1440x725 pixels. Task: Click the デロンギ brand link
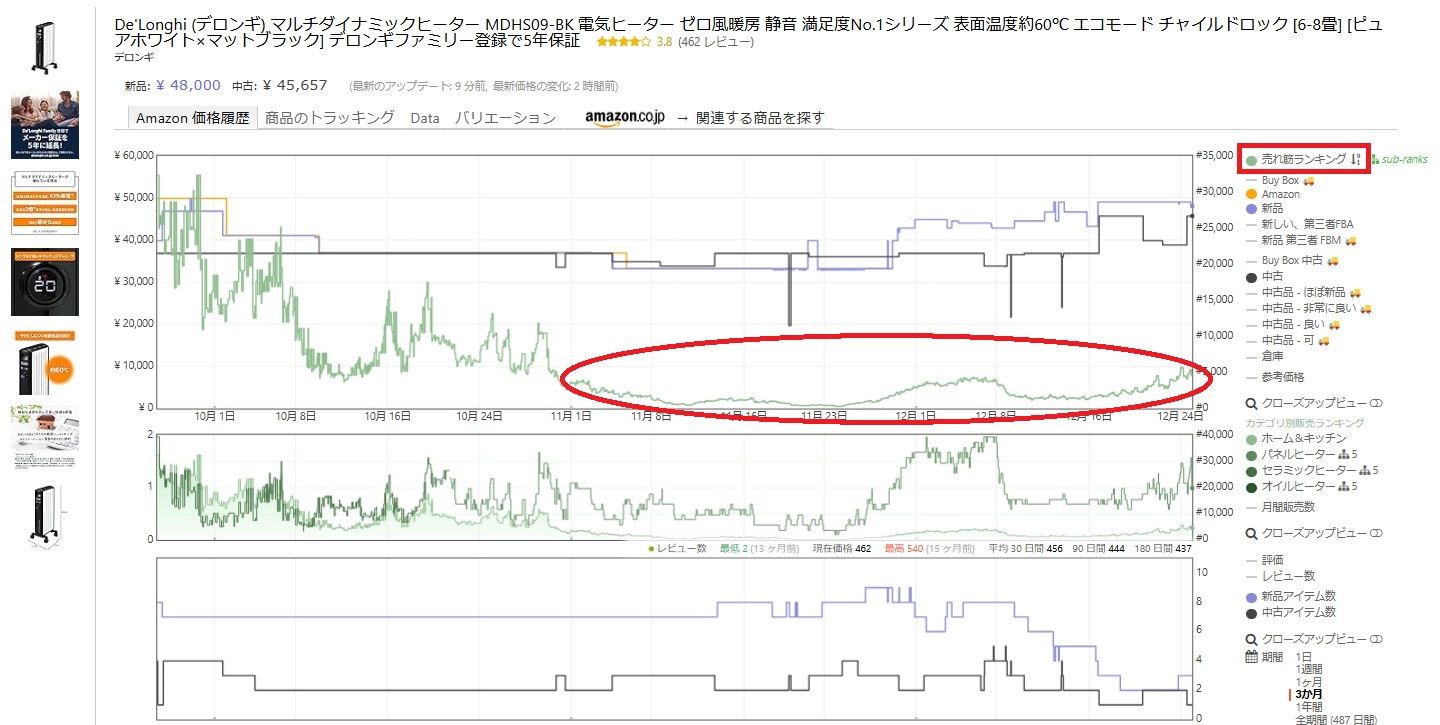click(132, 57)
